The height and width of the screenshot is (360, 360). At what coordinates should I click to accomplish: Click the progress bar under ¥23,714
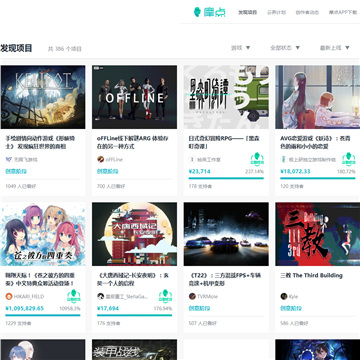click(226, 178)
